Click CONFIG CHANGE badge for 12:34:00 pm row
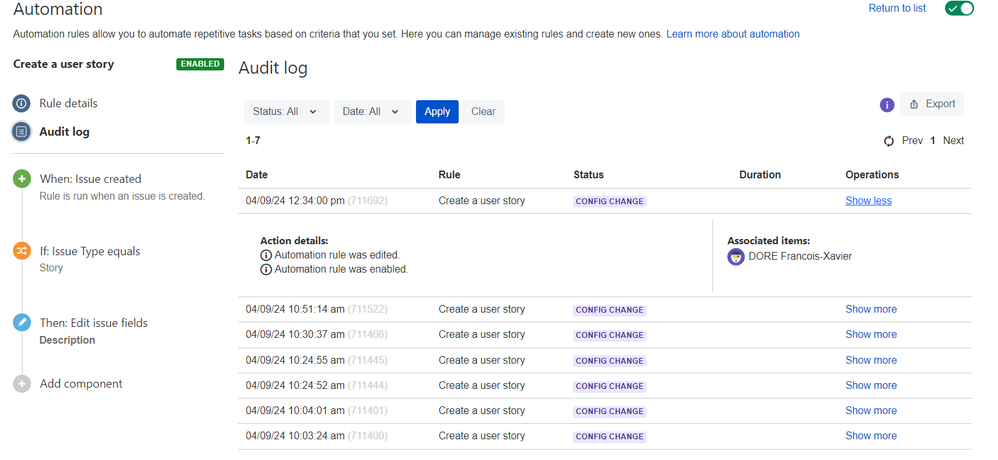The image size is (998, 460). (x=610, y=201)
